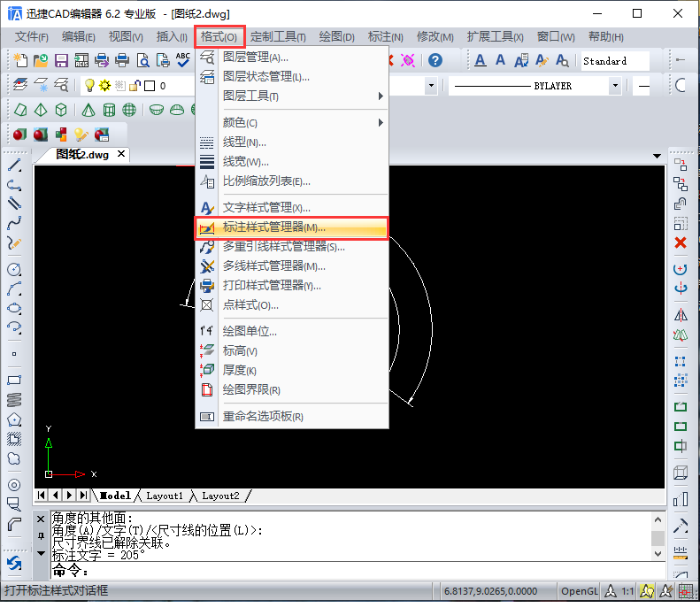Open Print Preview magnifier icon
The height and width of the screenshot is (602, 700).
coord(143,60)
